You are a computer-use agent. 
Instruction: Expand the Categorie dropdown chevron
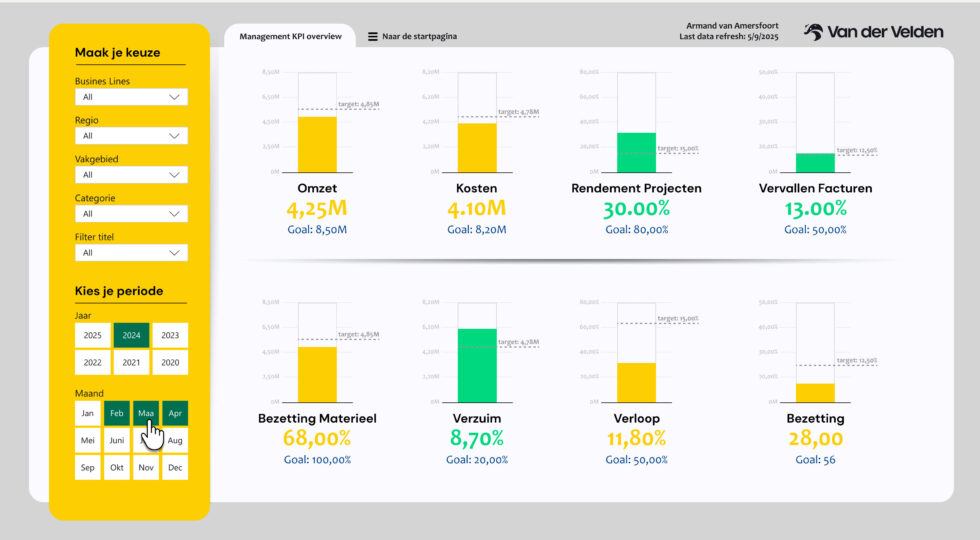(175, 214)
